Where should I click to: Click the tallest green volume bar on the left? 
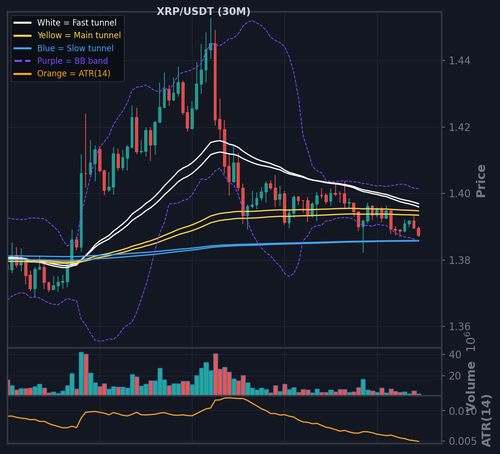pos(81,373)
